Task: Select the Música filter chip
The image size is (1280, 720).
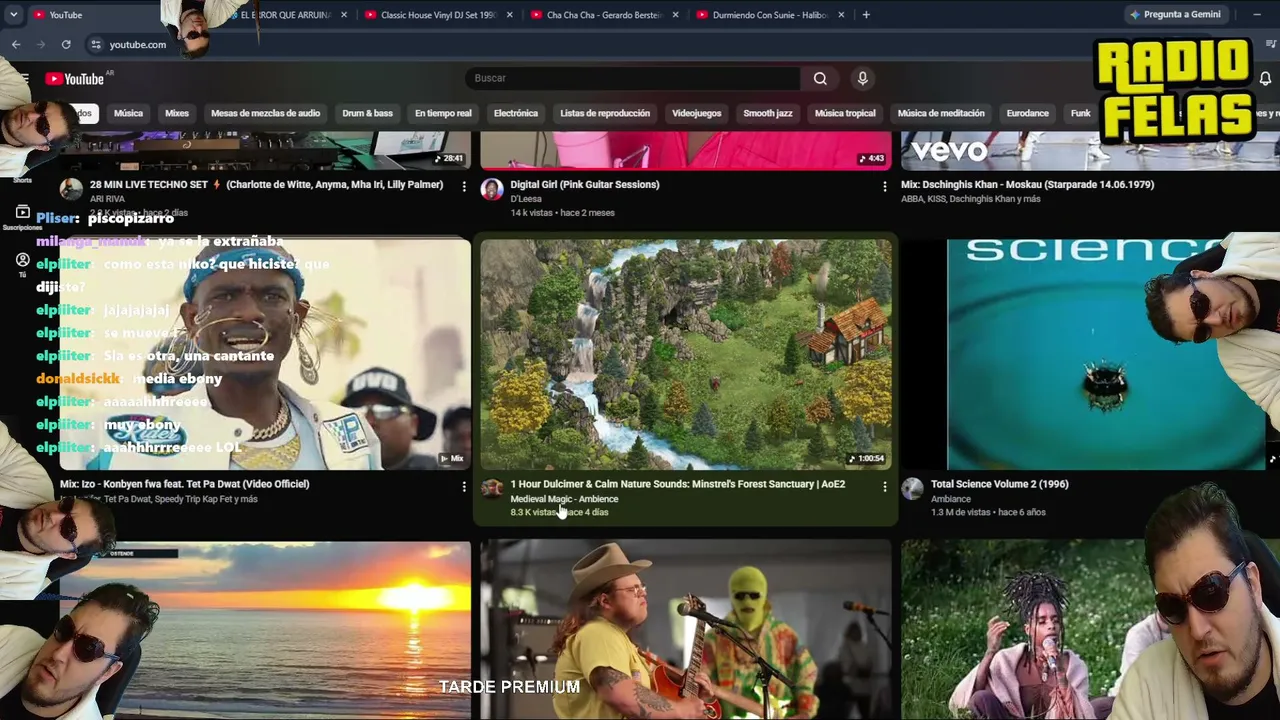Action: tap(128, 113)
